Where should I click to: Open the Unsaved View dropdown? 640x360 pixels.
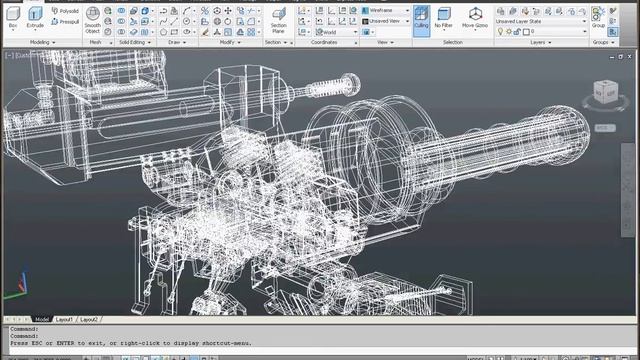[x=386, y=21]
